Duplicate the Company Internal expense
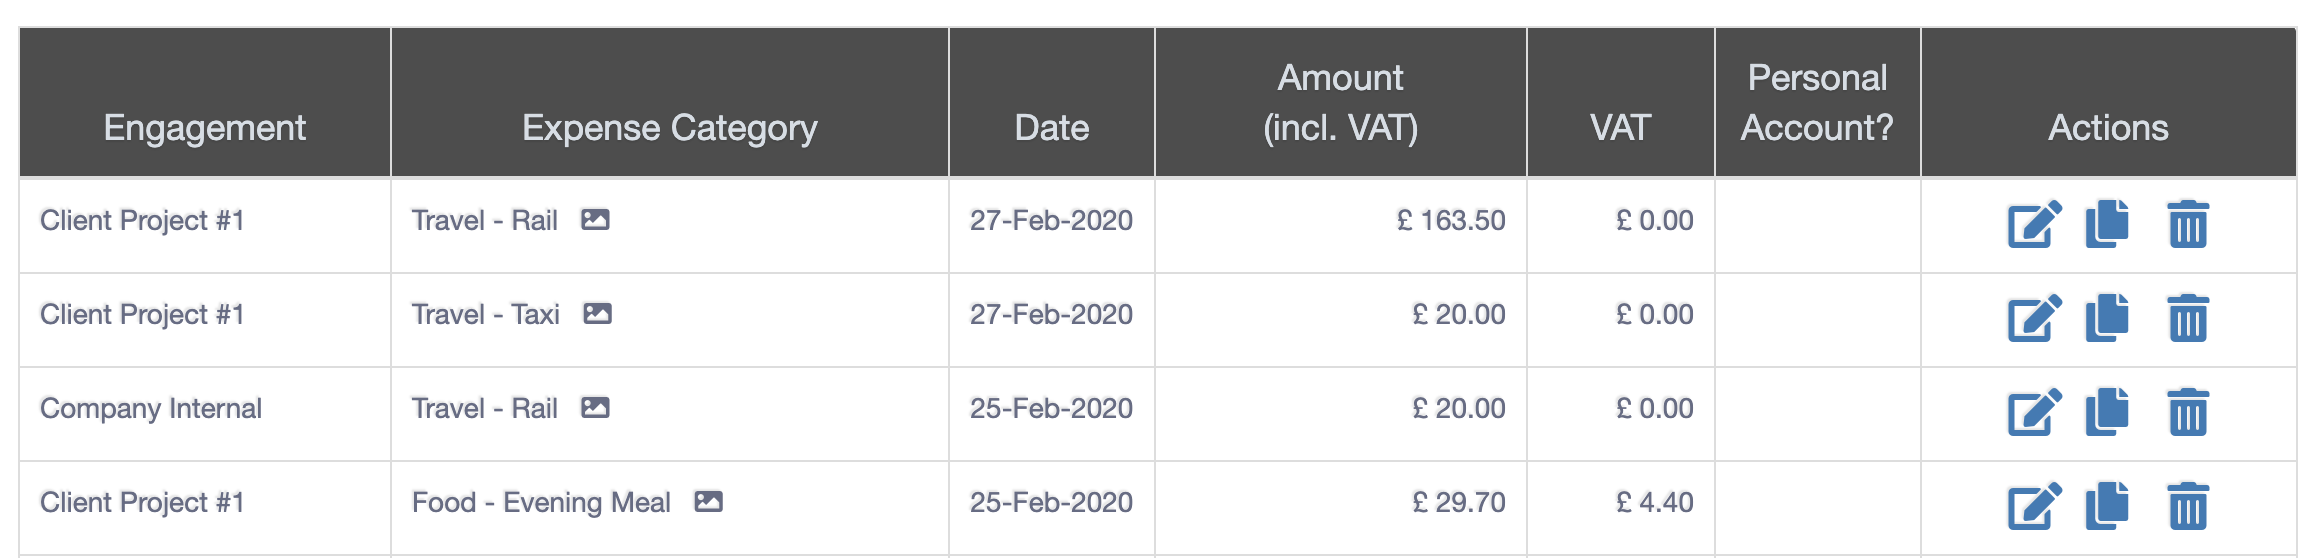 point(2107,412)
